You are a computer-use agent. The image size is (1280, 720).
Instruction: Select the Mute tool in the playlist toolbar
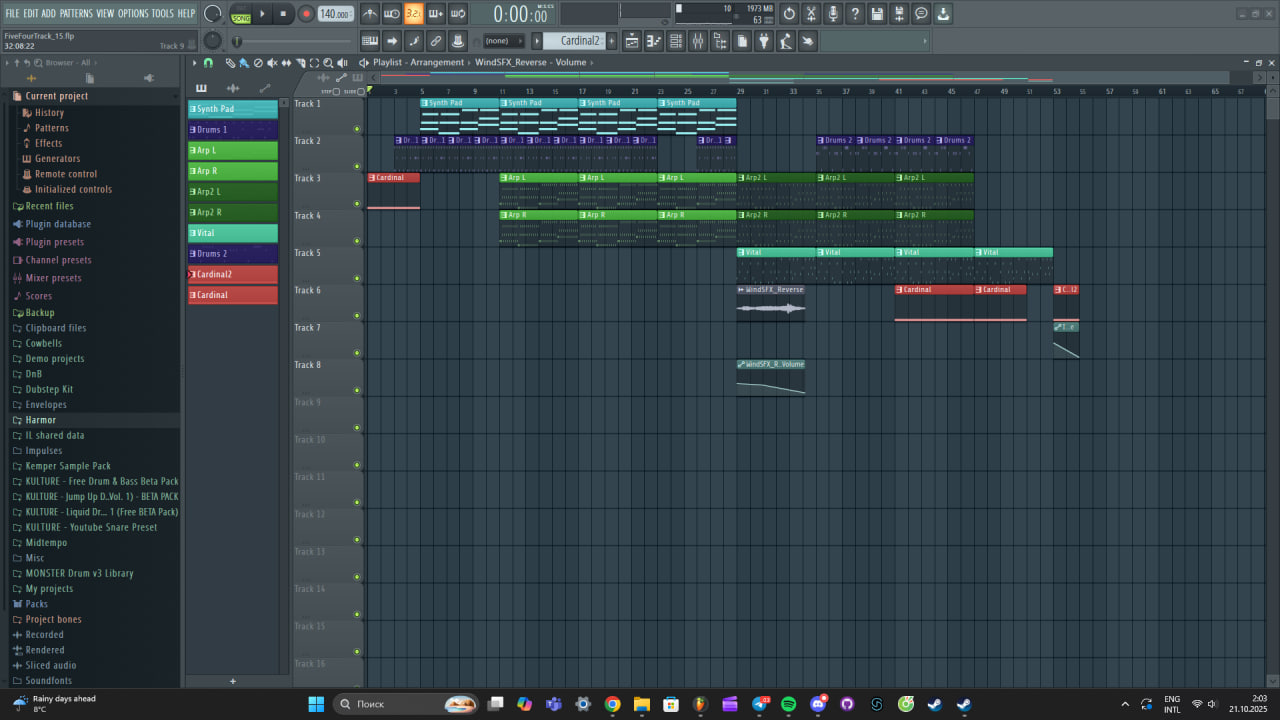[272, 63]
